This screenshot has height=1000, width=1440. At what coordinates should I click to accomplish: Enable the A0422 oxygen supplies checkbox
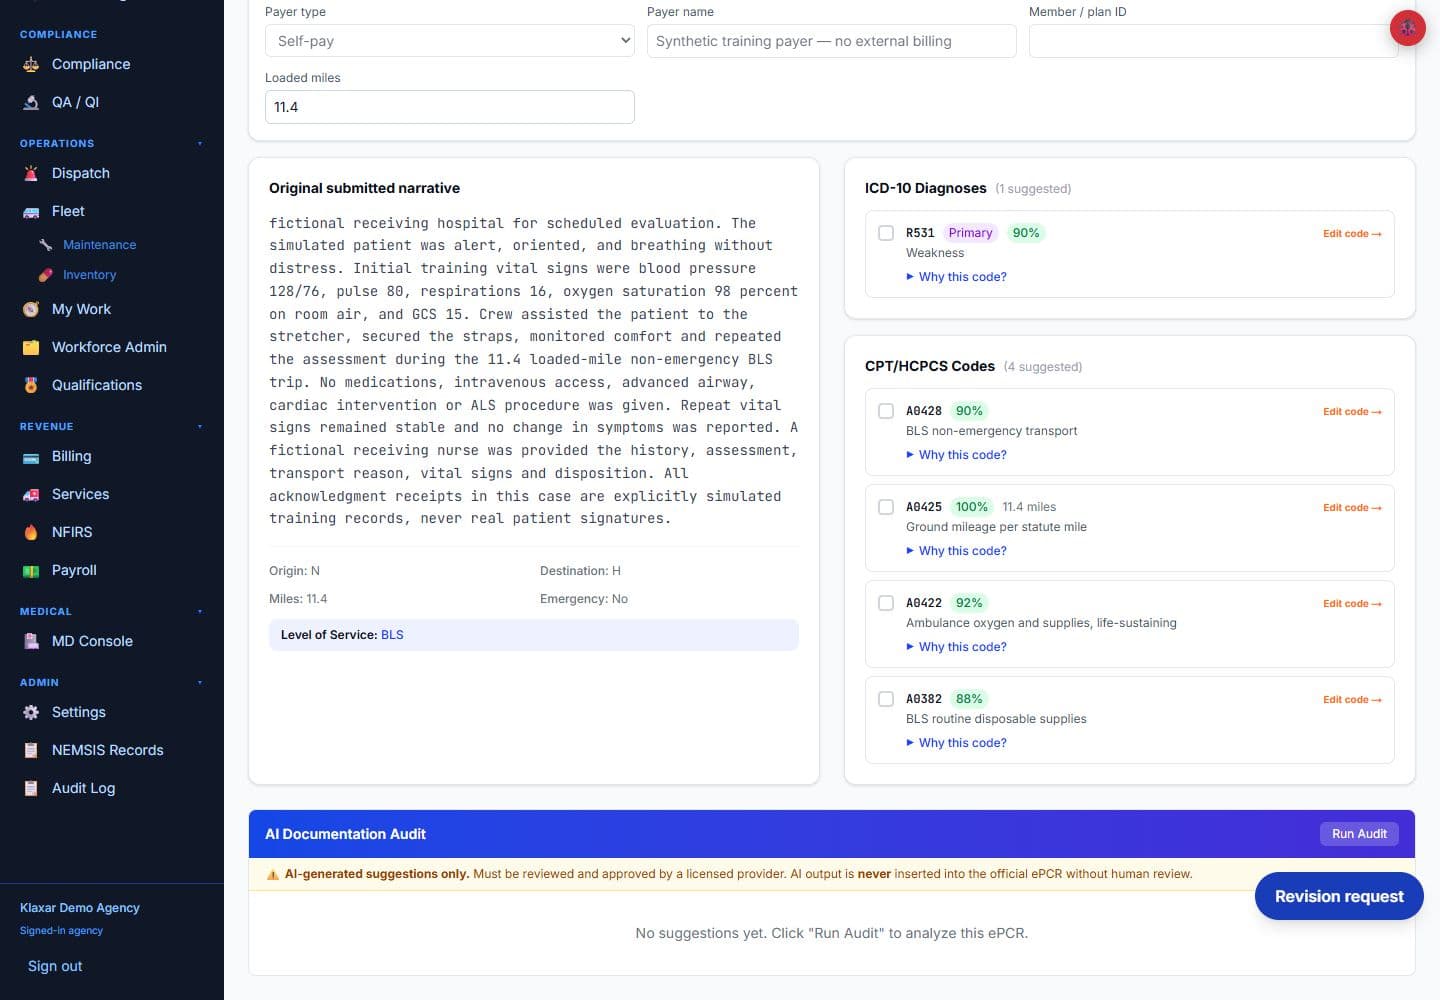886,603
